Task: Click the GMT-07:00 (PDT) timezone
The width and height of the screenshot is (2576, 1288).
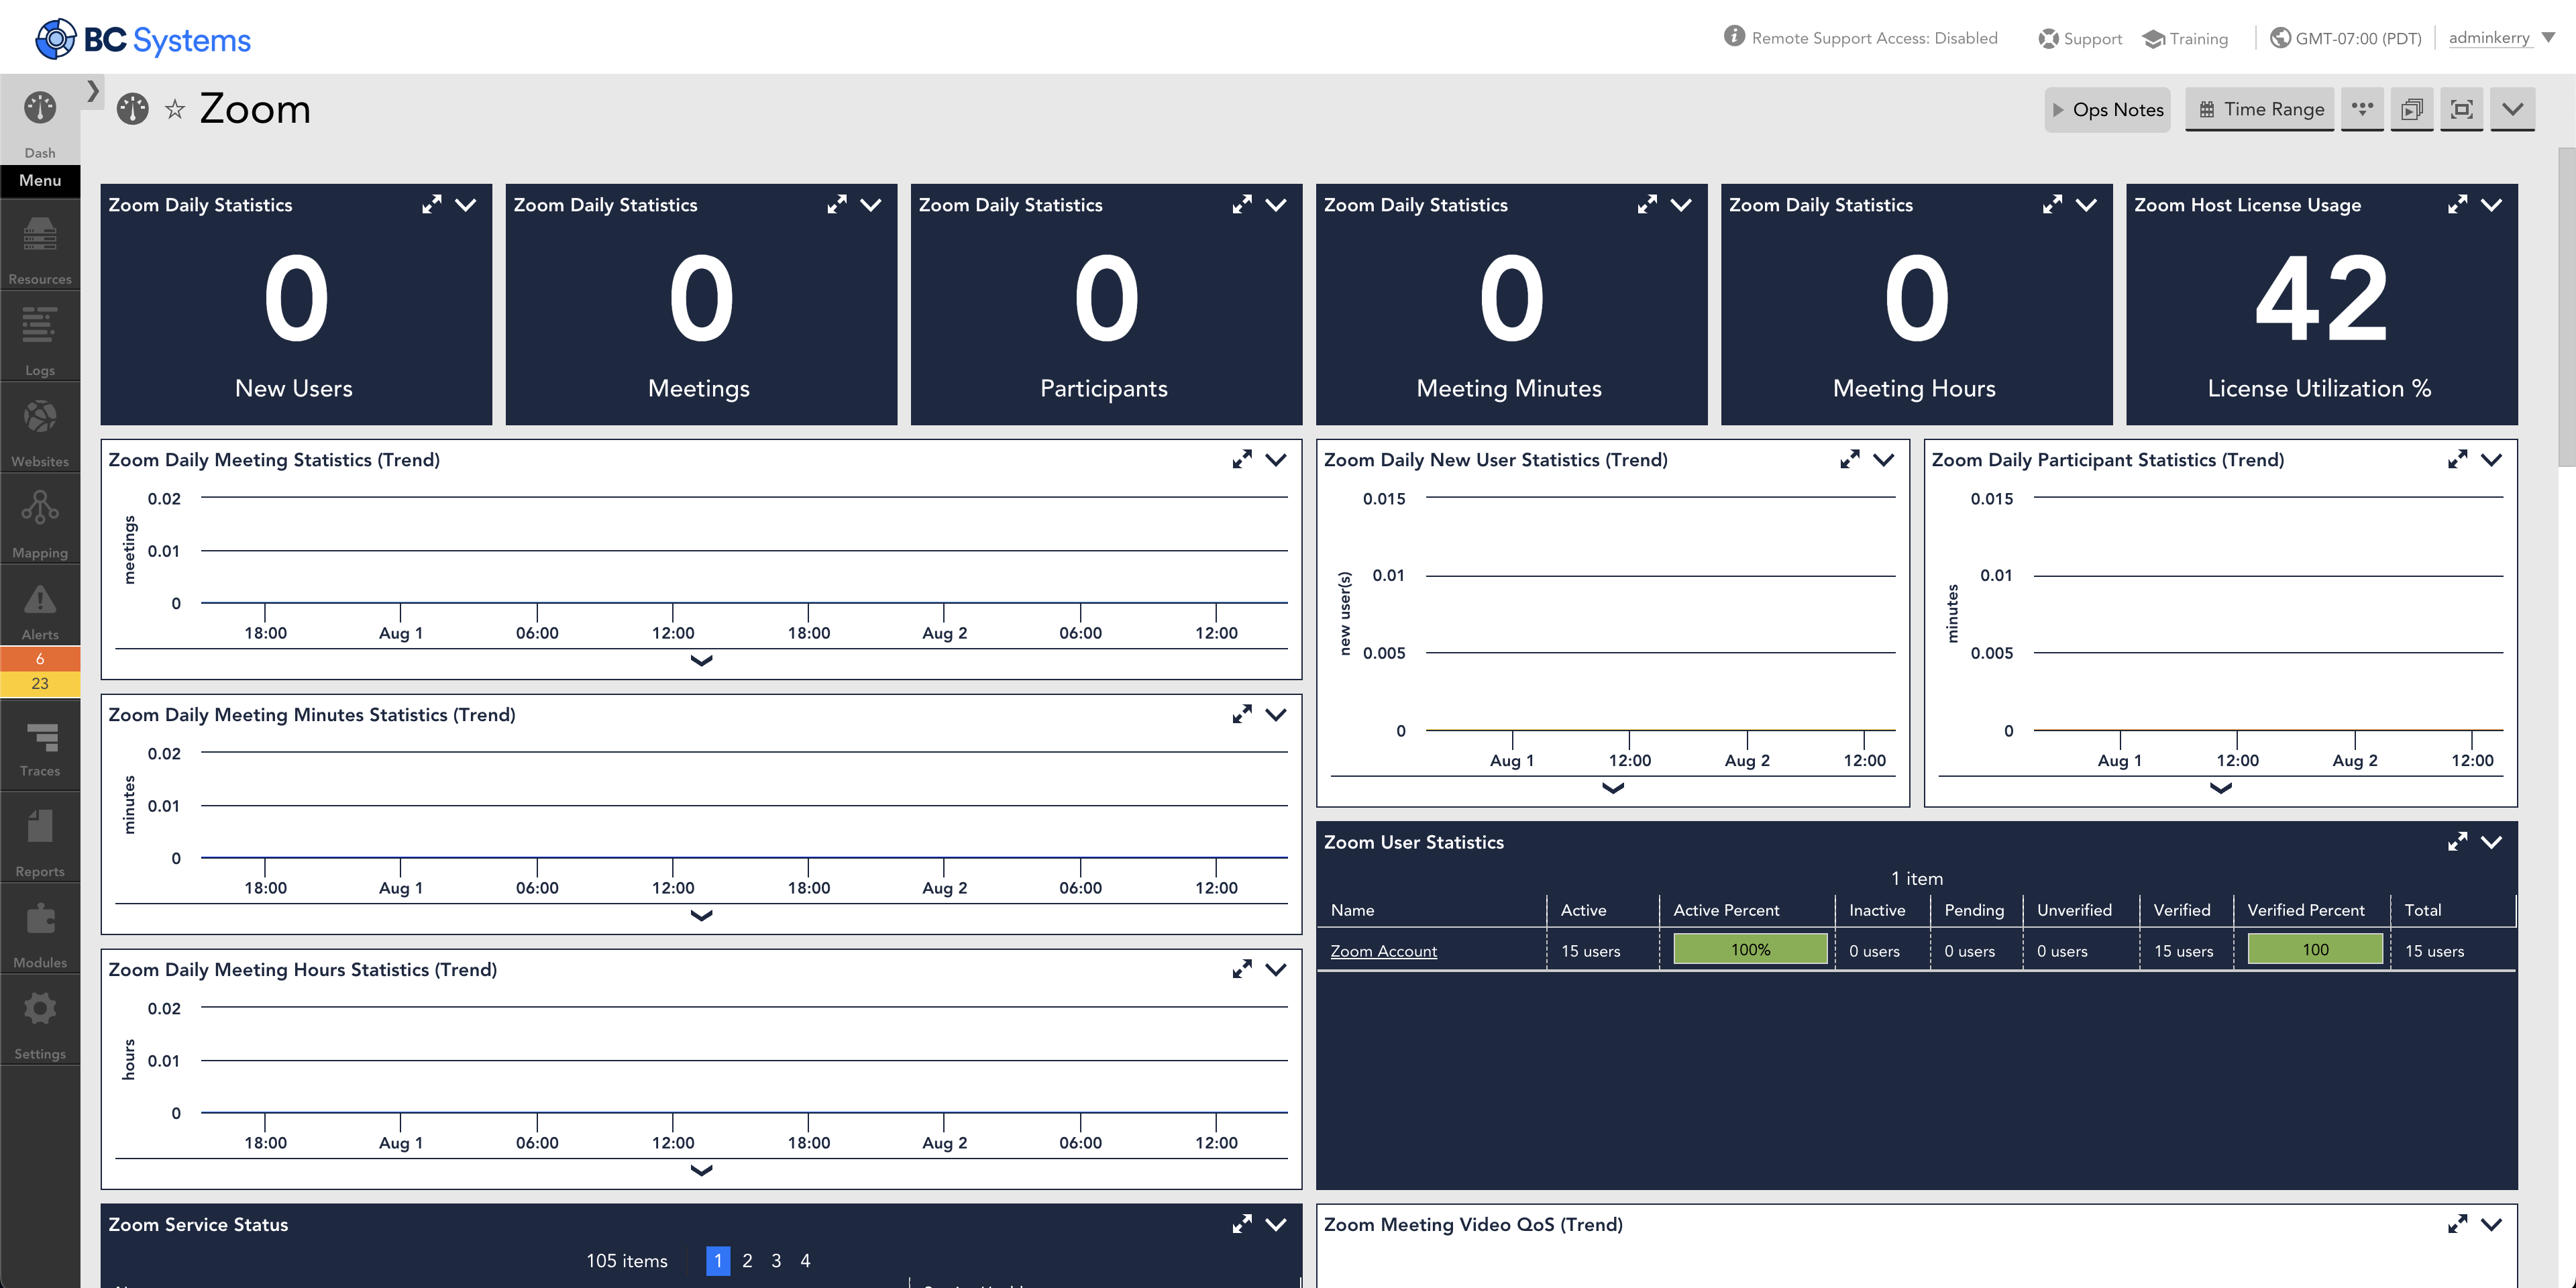Action: click(2346, 38)
